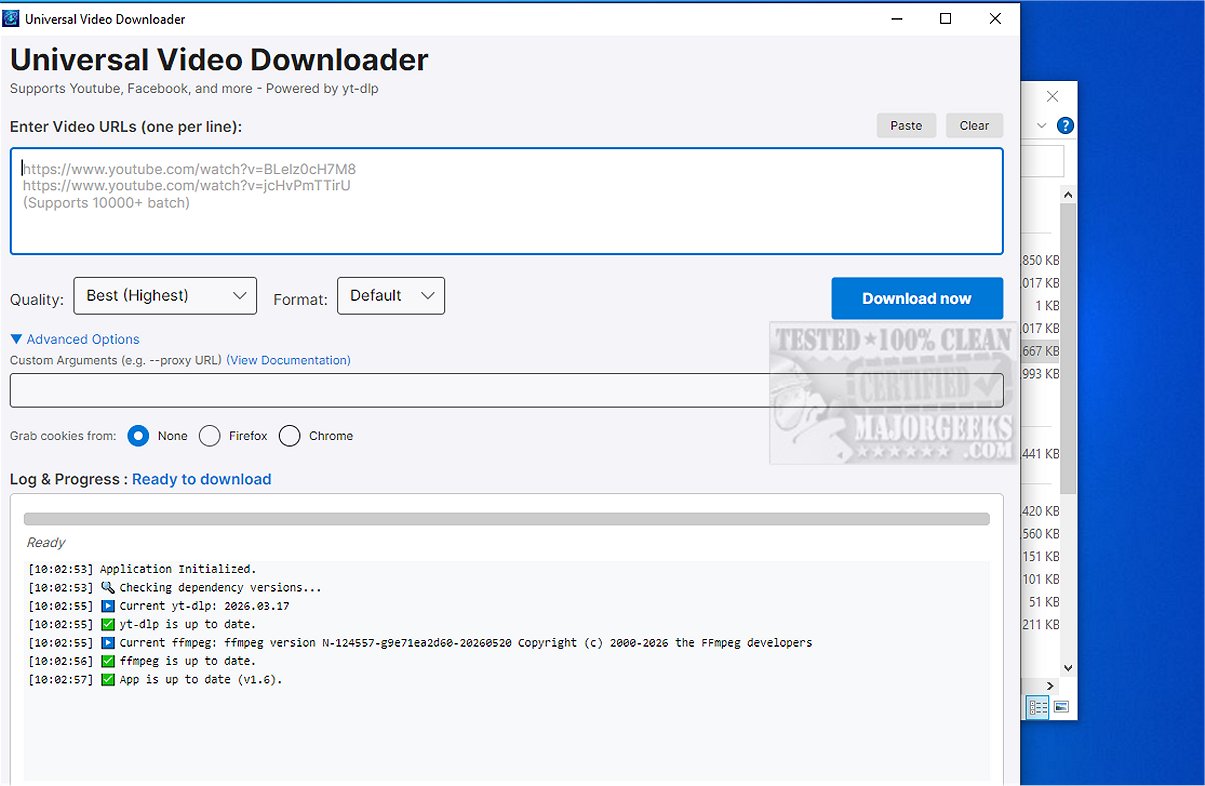Click in the Video URLs text area
The image size is (1205, 786).
pos(507,202)
